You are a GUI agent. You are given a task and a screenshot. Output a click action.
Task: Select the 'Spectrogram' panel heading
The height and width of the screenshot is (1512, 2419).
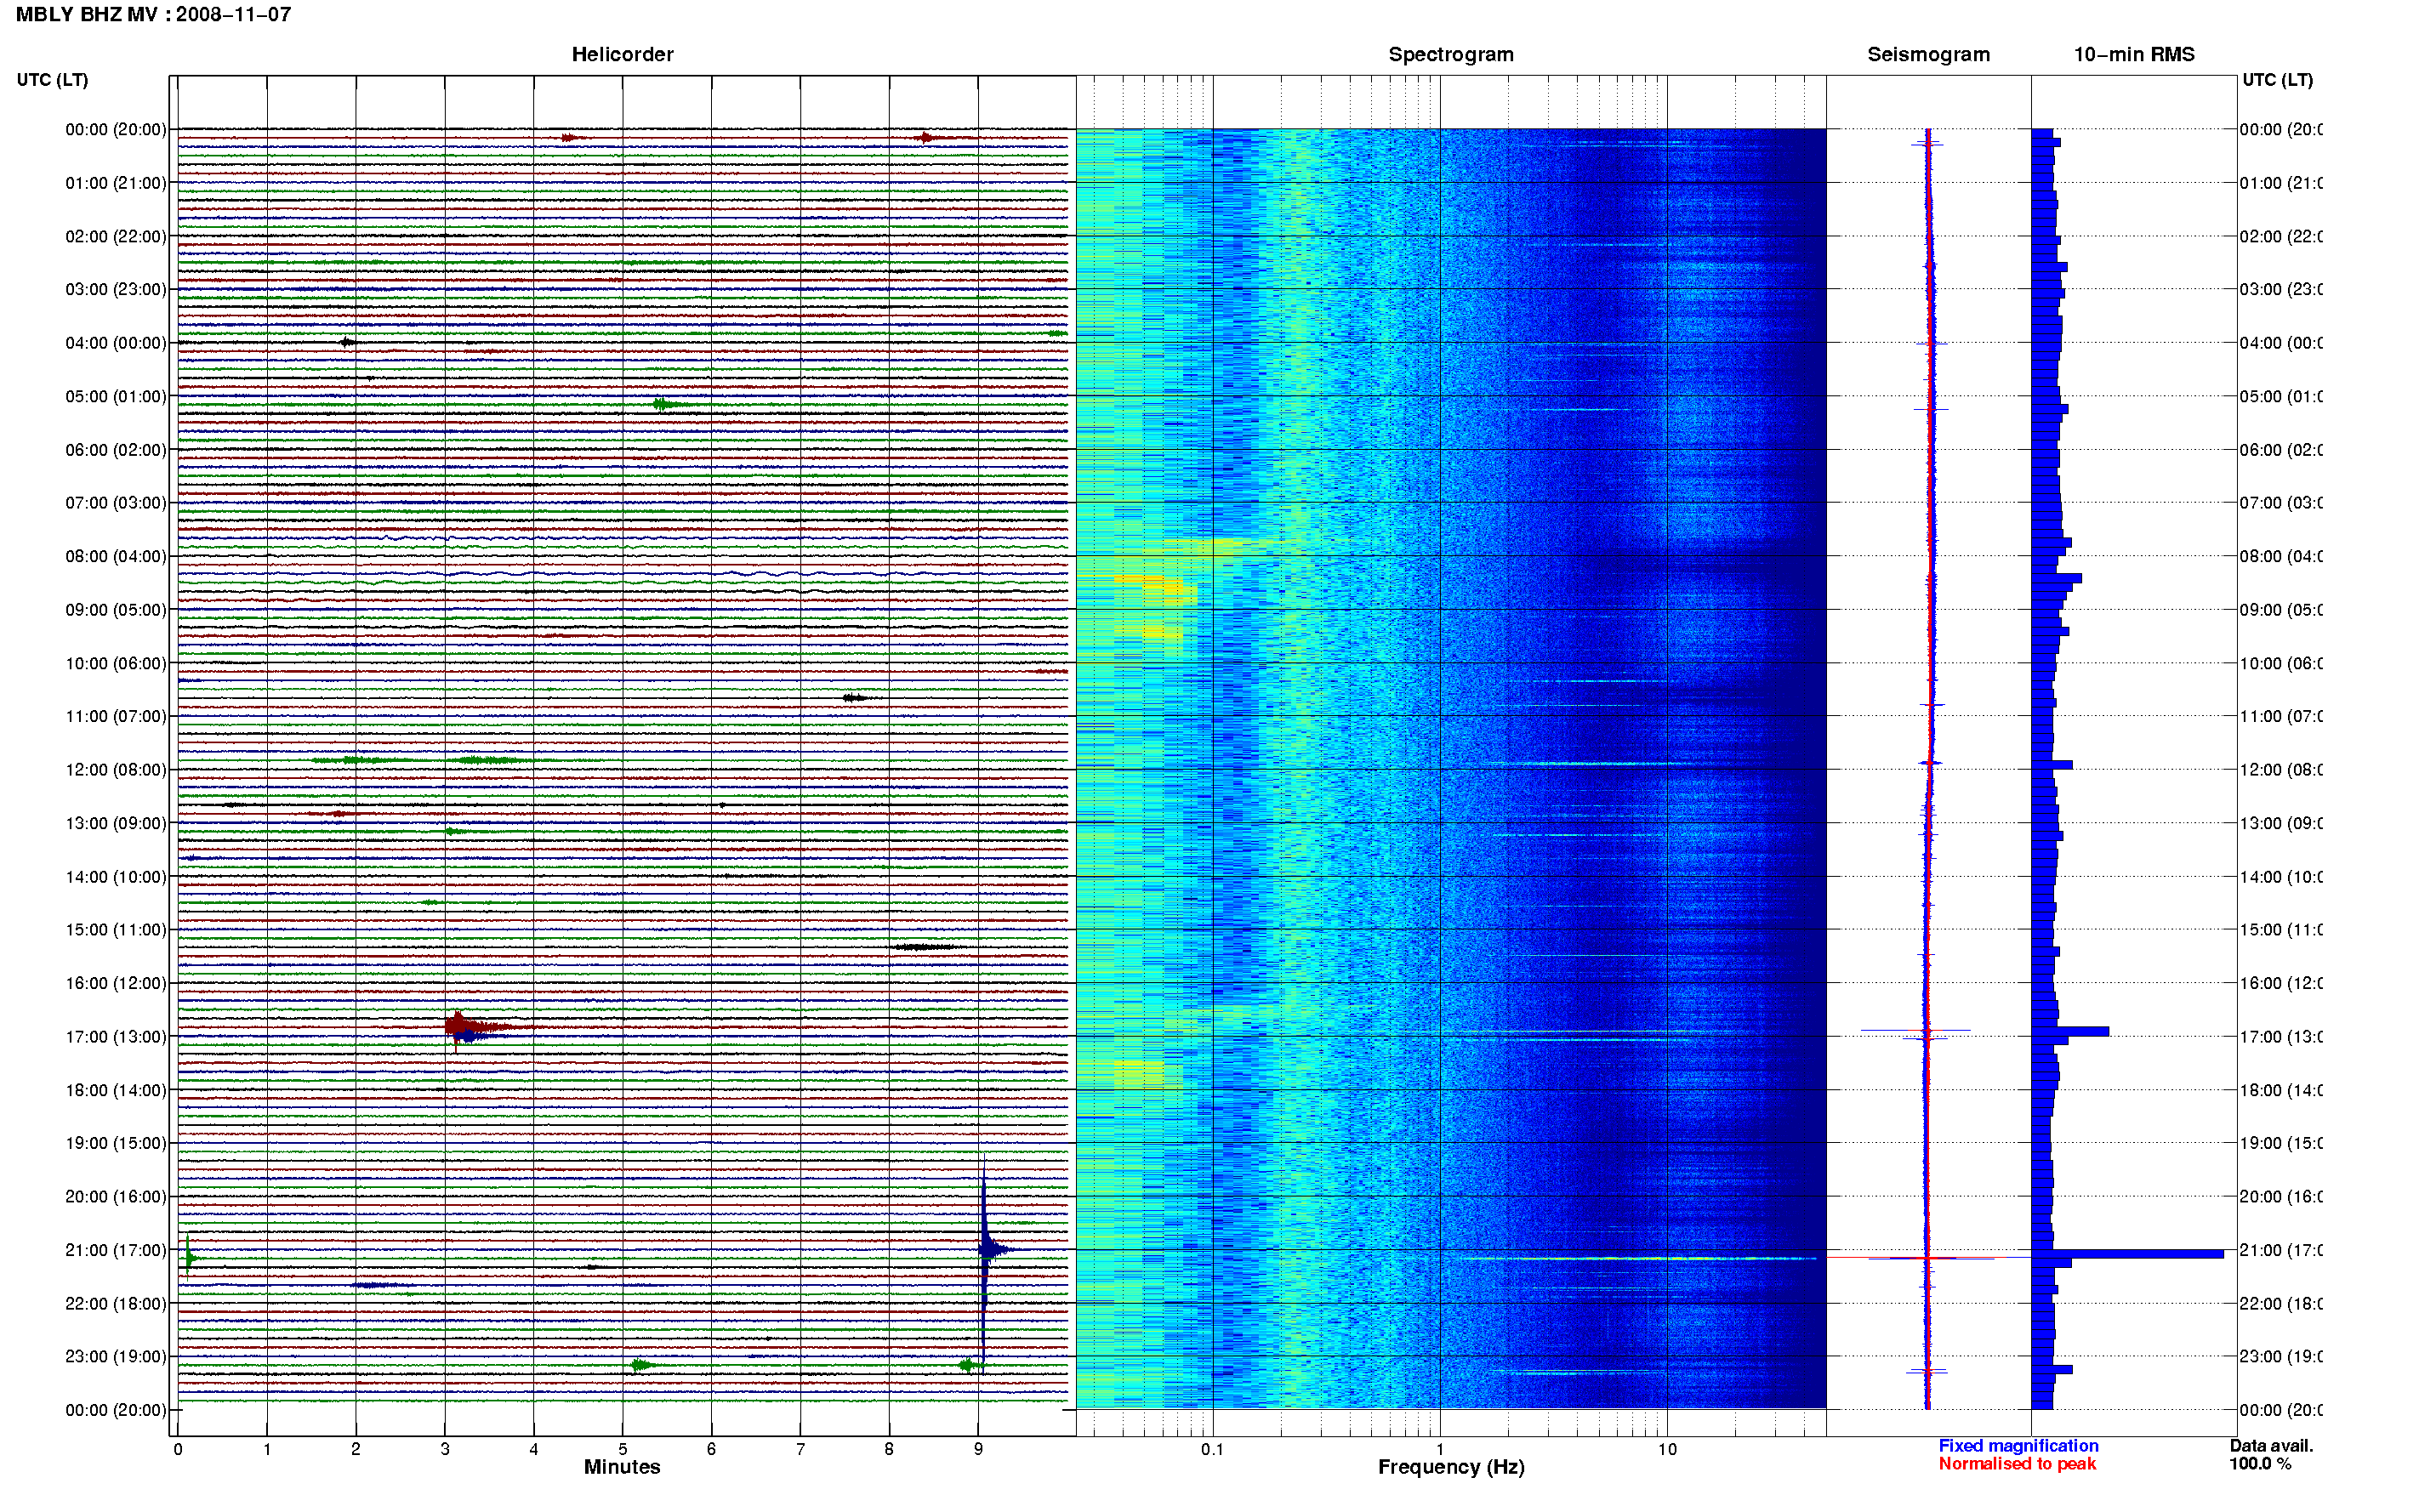(1450, 54)
